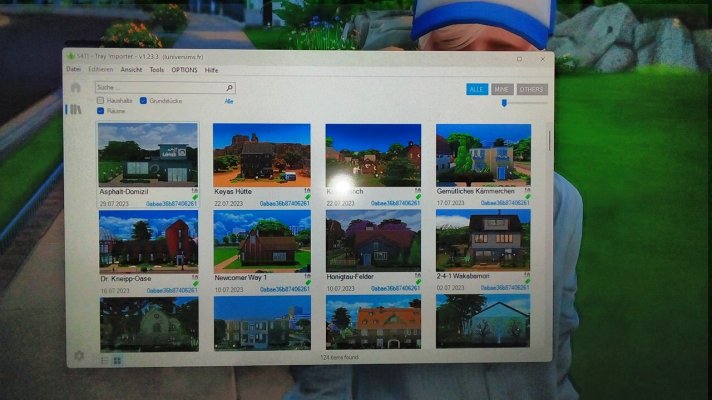Open settings gear at bottom left
This screenshot has height=400, width=712.
click(x=79, y=356)
